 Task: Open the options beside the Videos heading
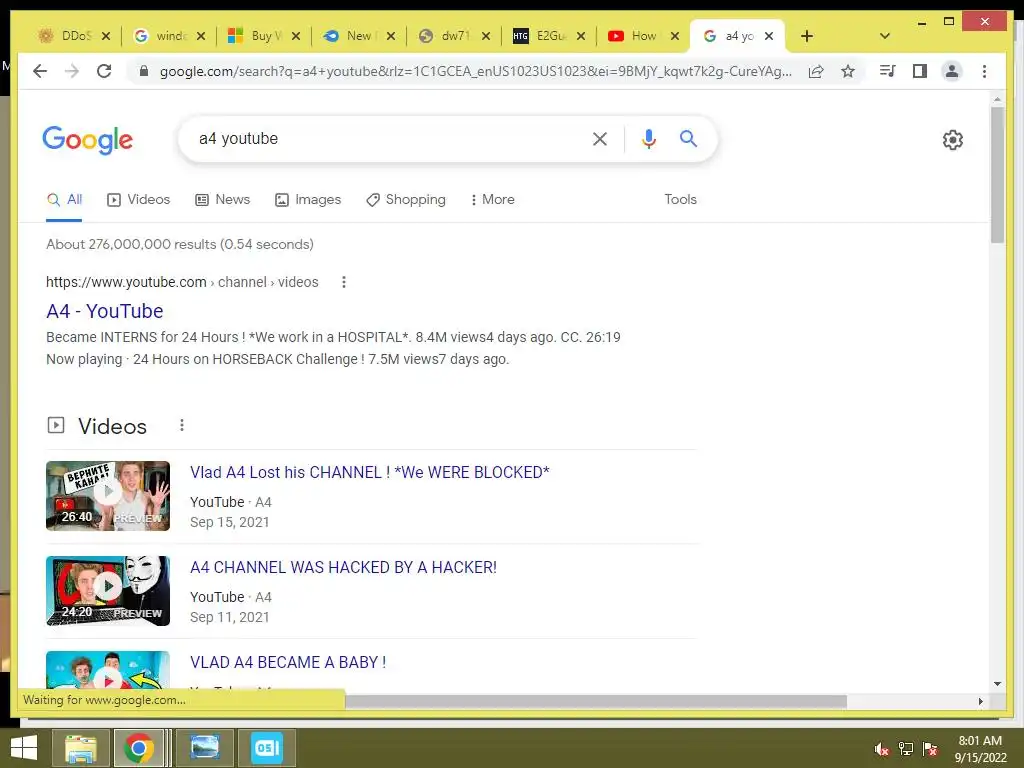182,426
